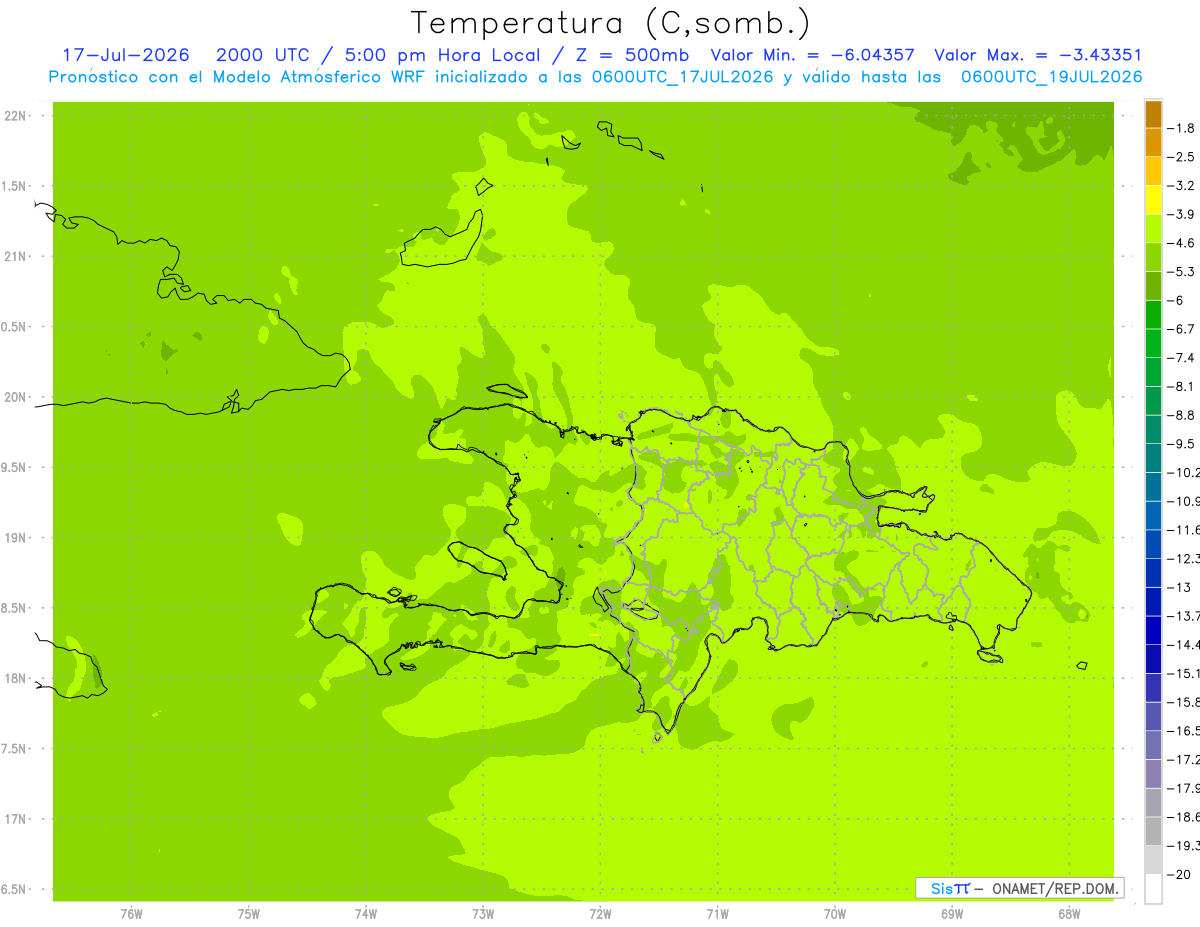The width and height of the screenshot is (1200, 927).
Task: Click the '22N' latitude label
Action: pos(14,116)
